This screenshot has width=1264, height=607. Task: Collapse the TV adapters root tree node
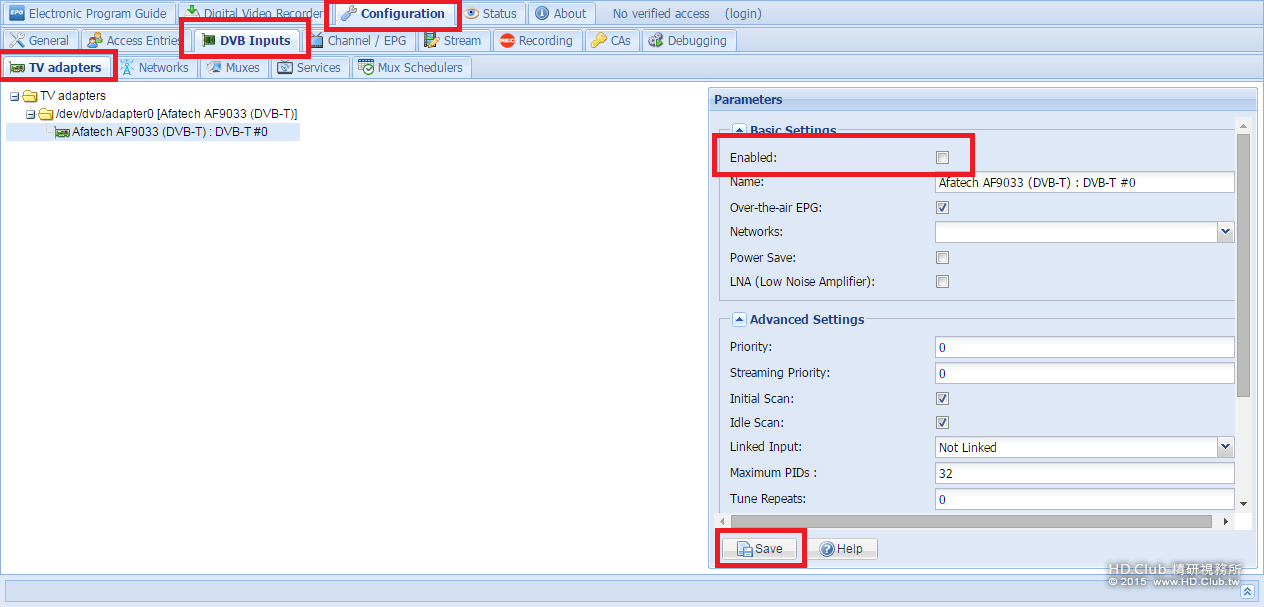[14, 97]
